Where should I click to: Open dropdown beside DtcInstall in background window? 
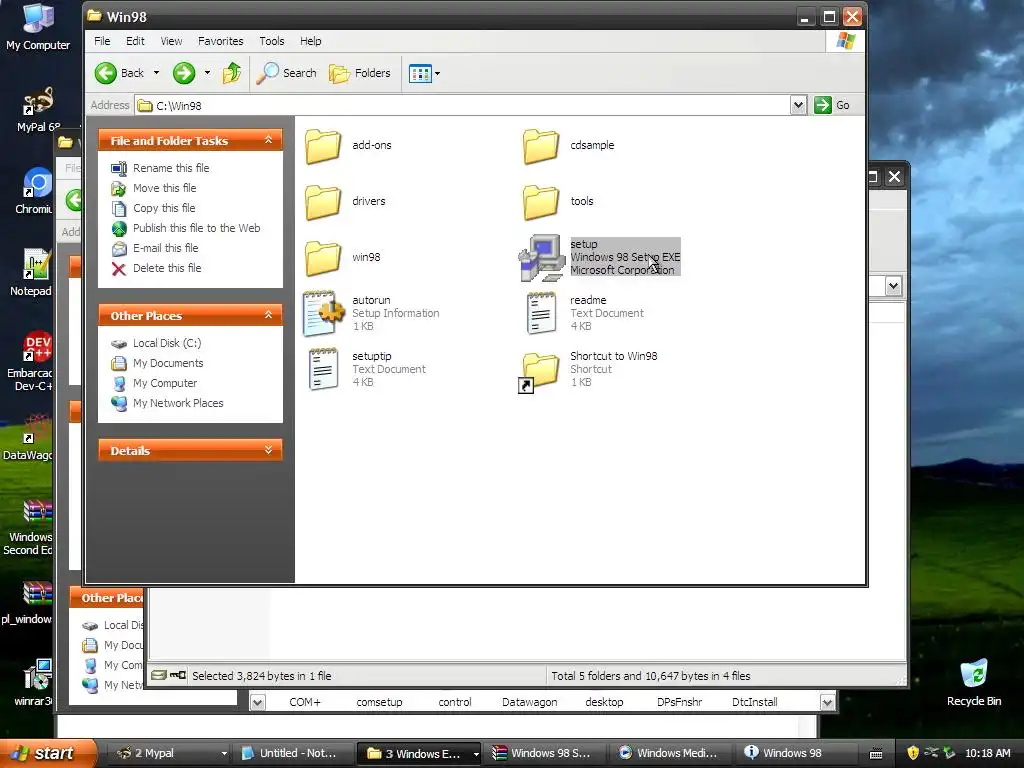click(x=827, y=702)
